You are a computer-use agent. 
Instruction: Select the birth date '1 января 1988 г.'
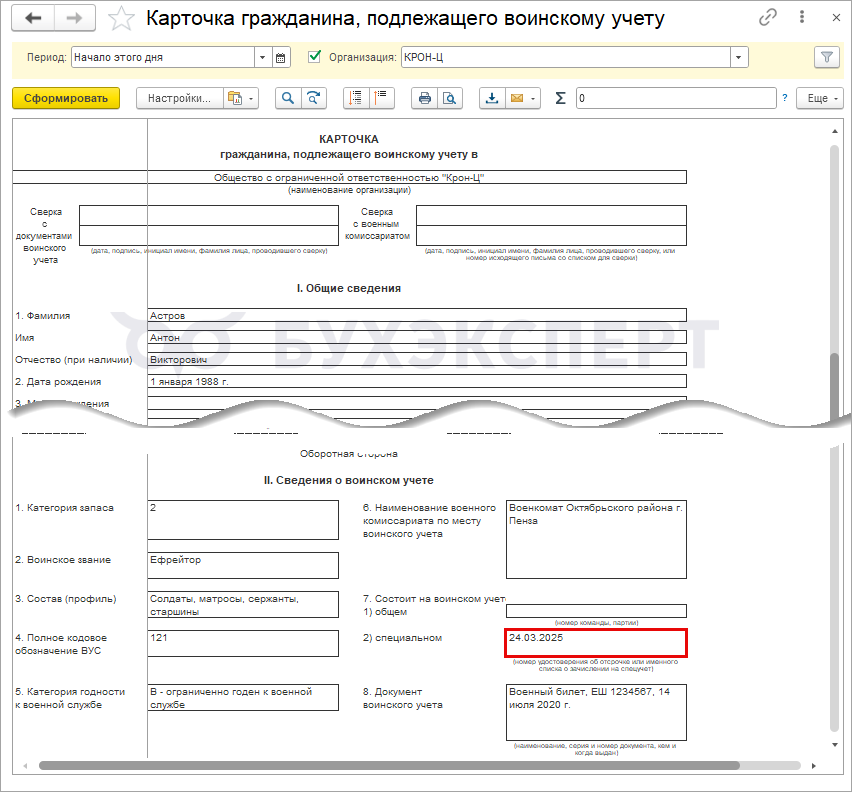tap(417, 381)
